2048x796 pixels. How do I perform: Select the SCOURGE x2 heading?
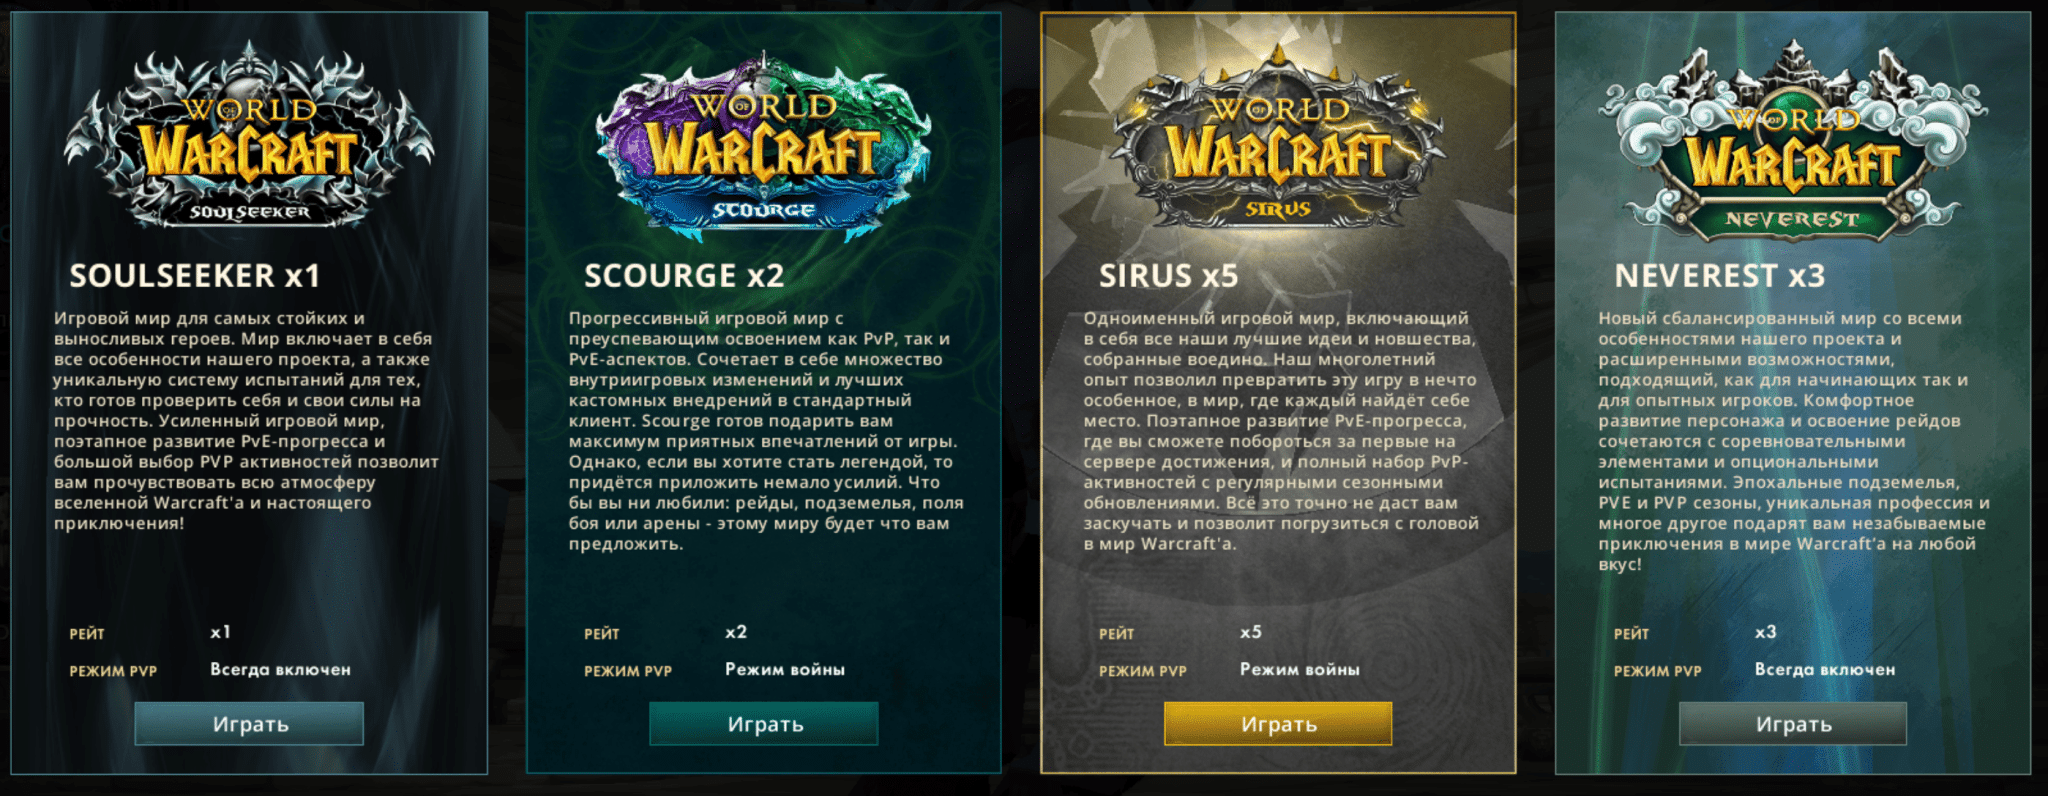(684, 276)
